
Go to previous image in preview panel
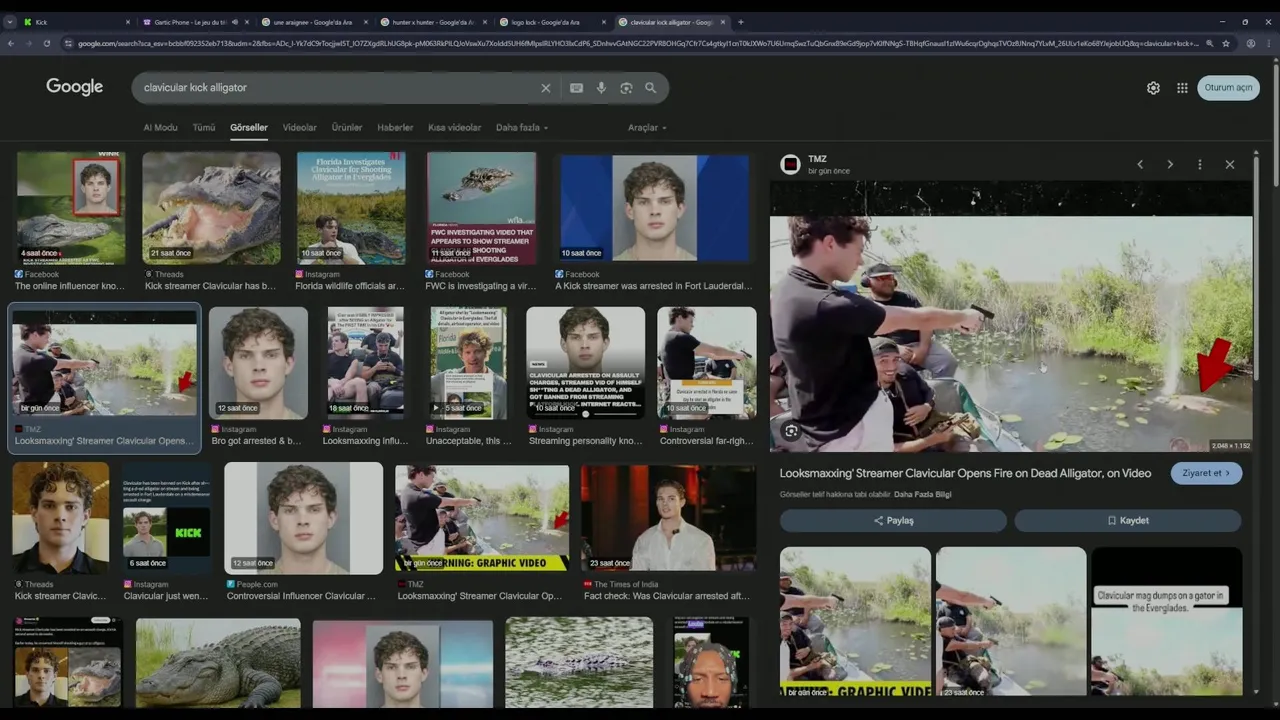(x=1140, y=164)
